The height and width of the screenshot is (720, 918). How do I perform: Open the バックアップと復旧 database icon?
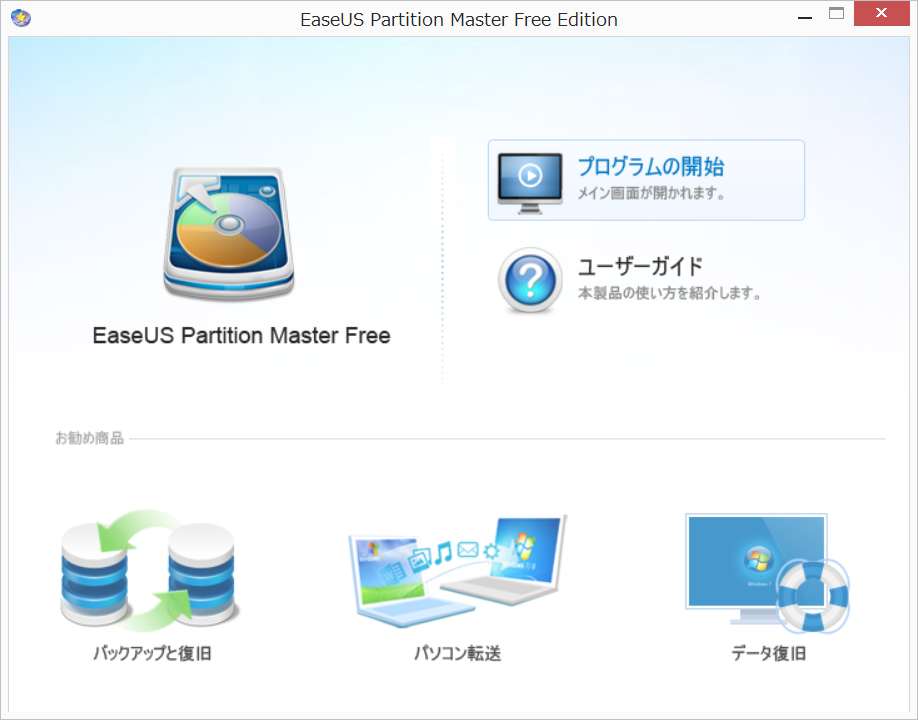150,570
